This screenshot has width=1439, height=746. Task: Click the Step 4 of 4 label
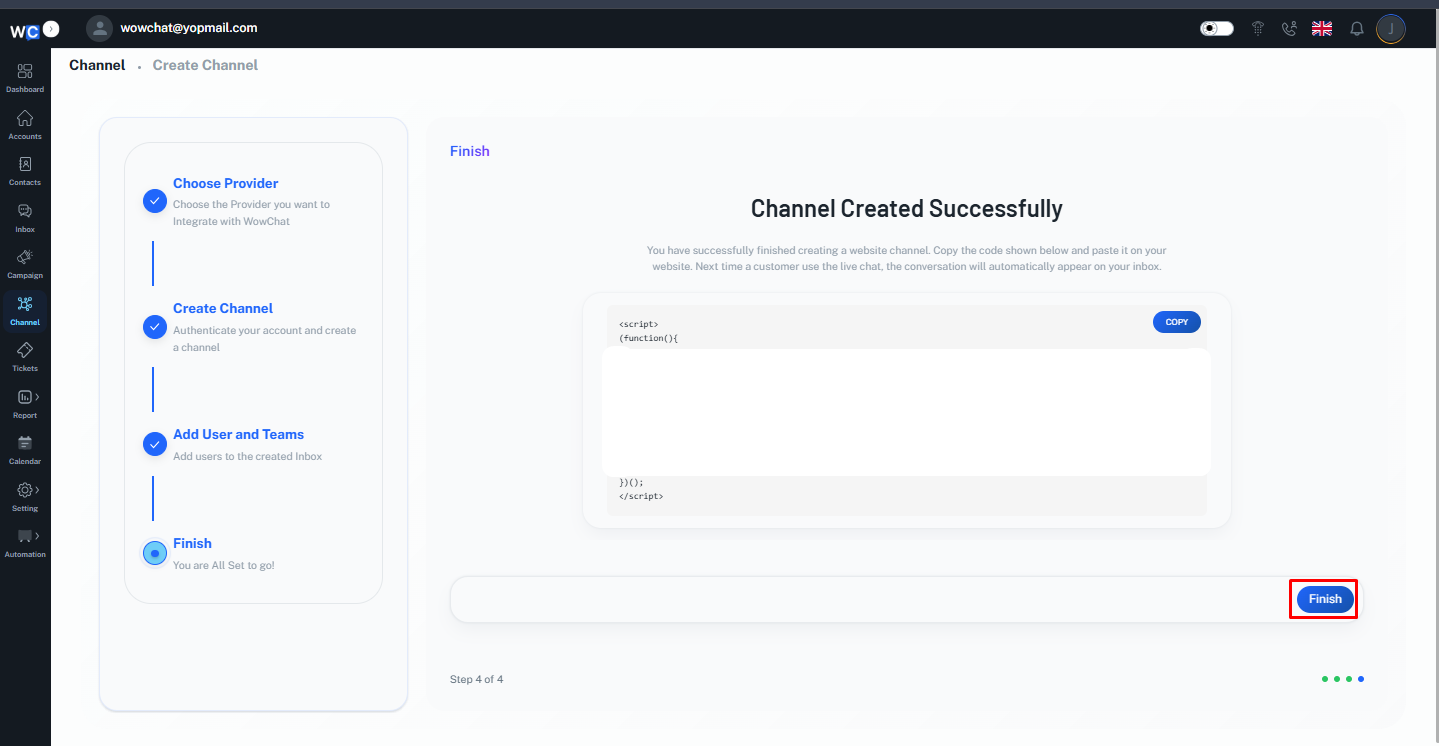coord(477,679)
